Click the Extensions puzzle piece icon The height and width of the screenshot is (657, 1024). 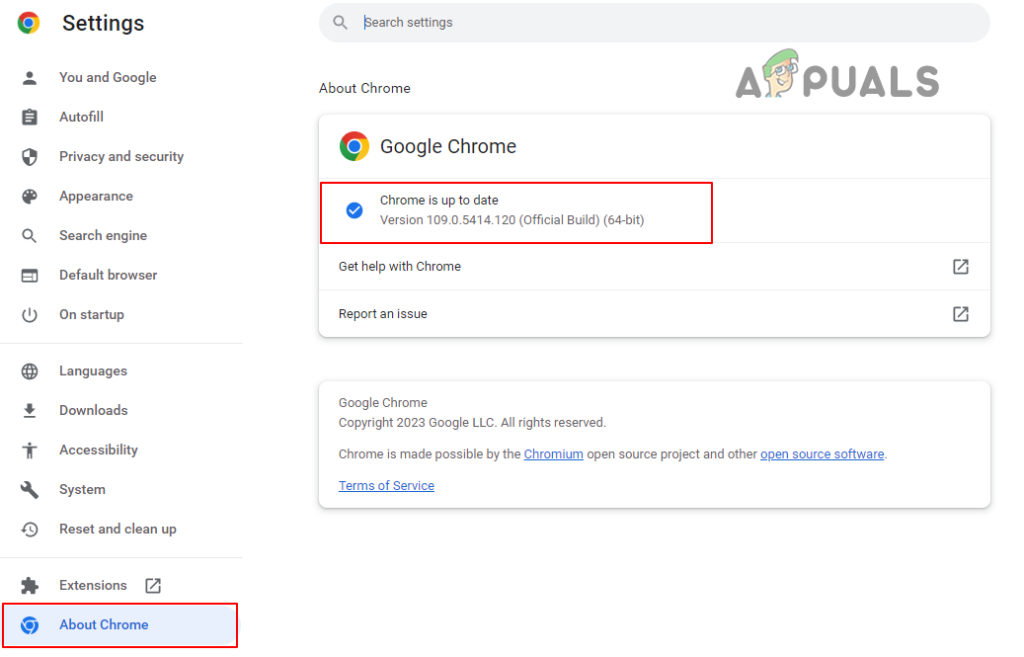29,586
